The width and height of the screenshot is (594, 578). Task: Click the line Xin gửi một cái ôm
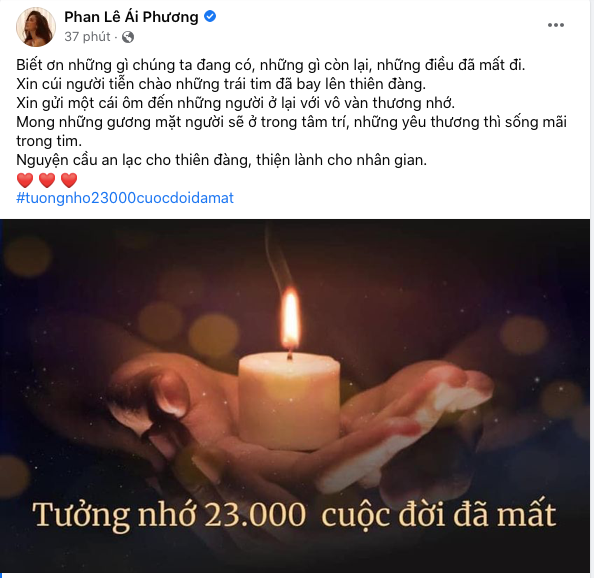[x=235, y=103]
